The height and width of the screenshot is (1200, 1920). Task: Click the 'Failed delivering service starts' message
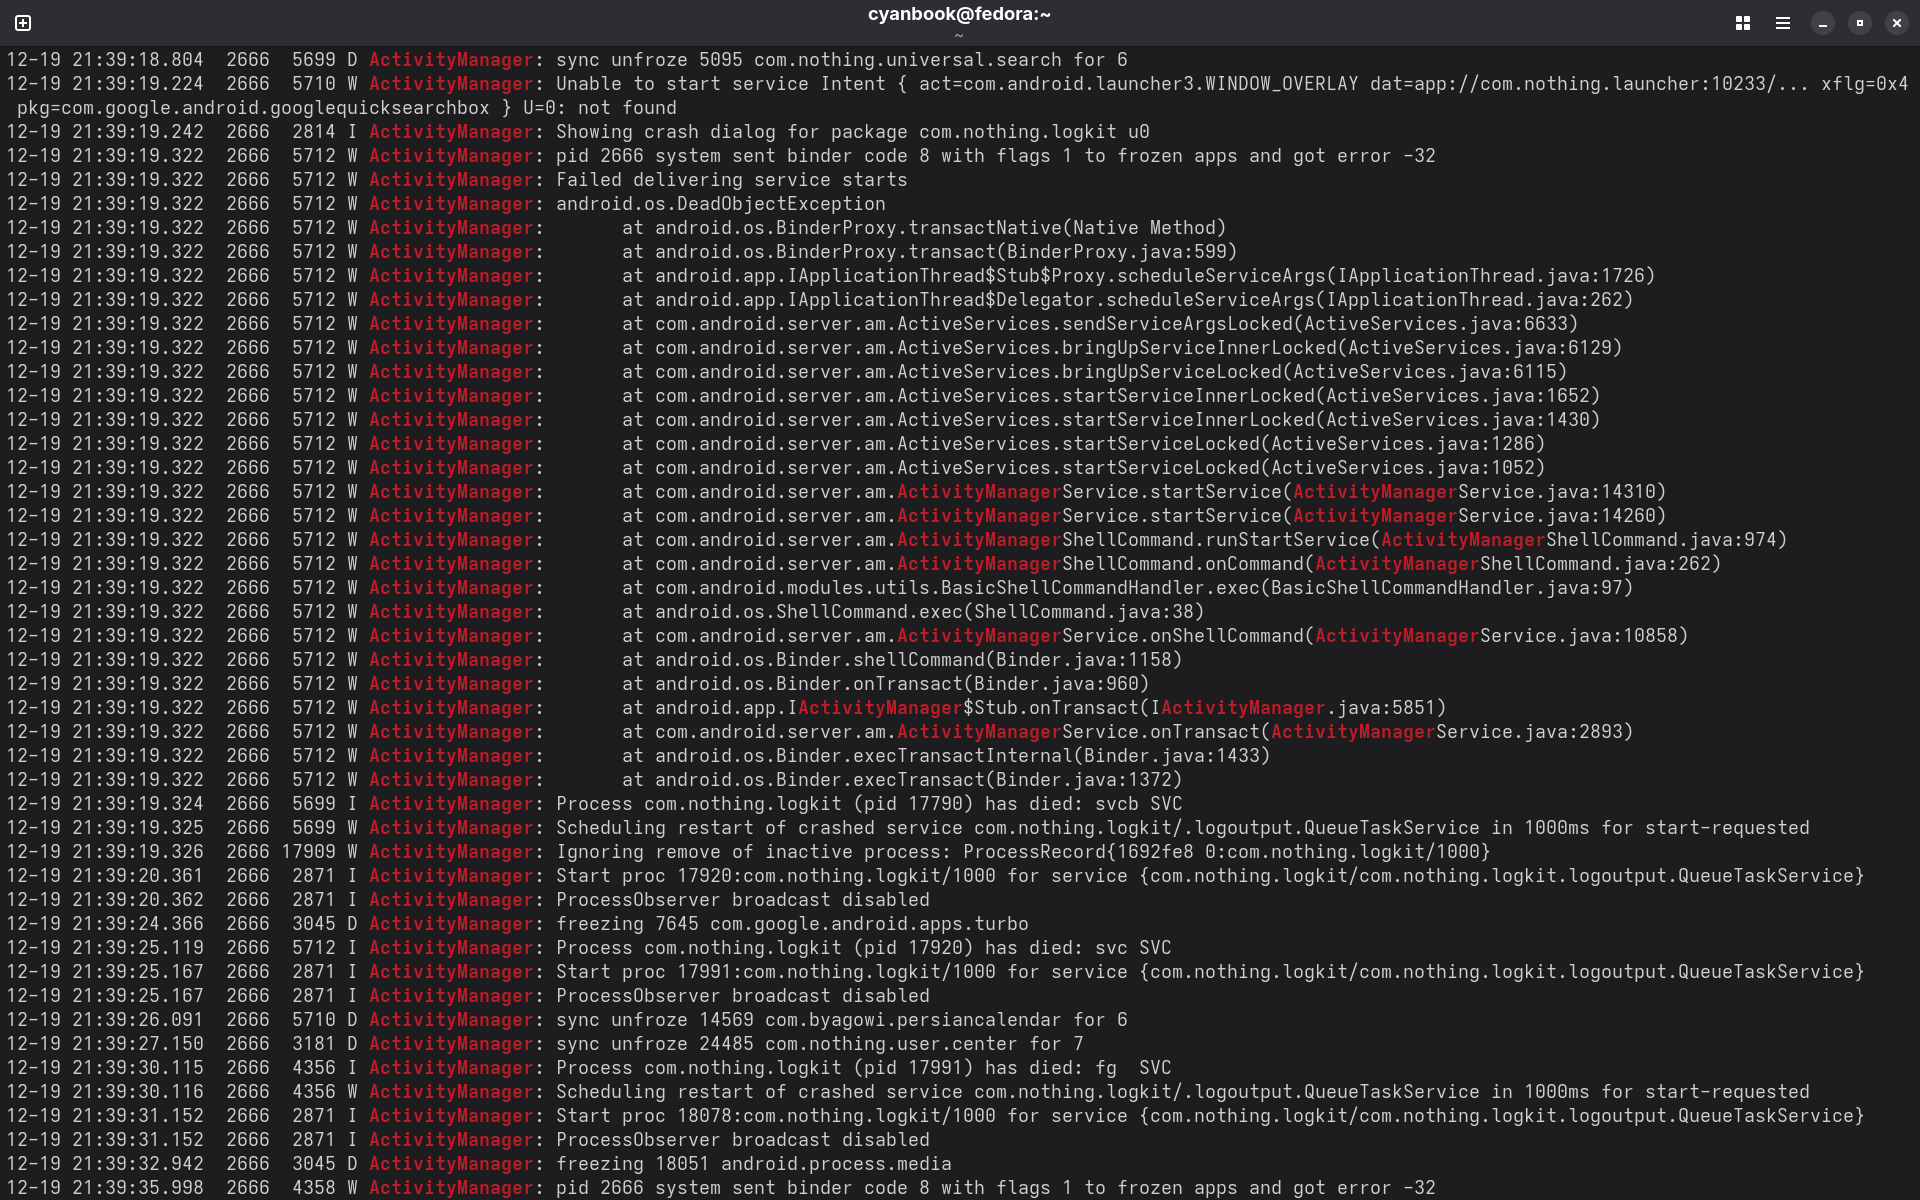click(x=731, y=180)
